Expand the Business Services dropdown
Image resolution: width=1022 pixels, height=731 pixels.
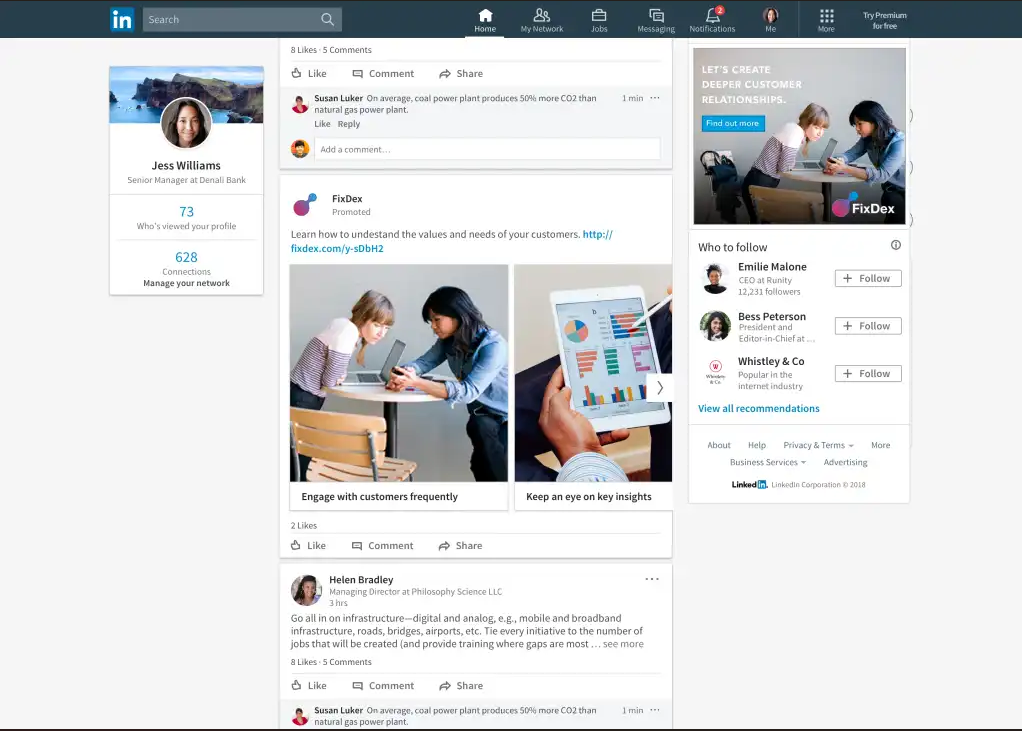coord(768,462)
